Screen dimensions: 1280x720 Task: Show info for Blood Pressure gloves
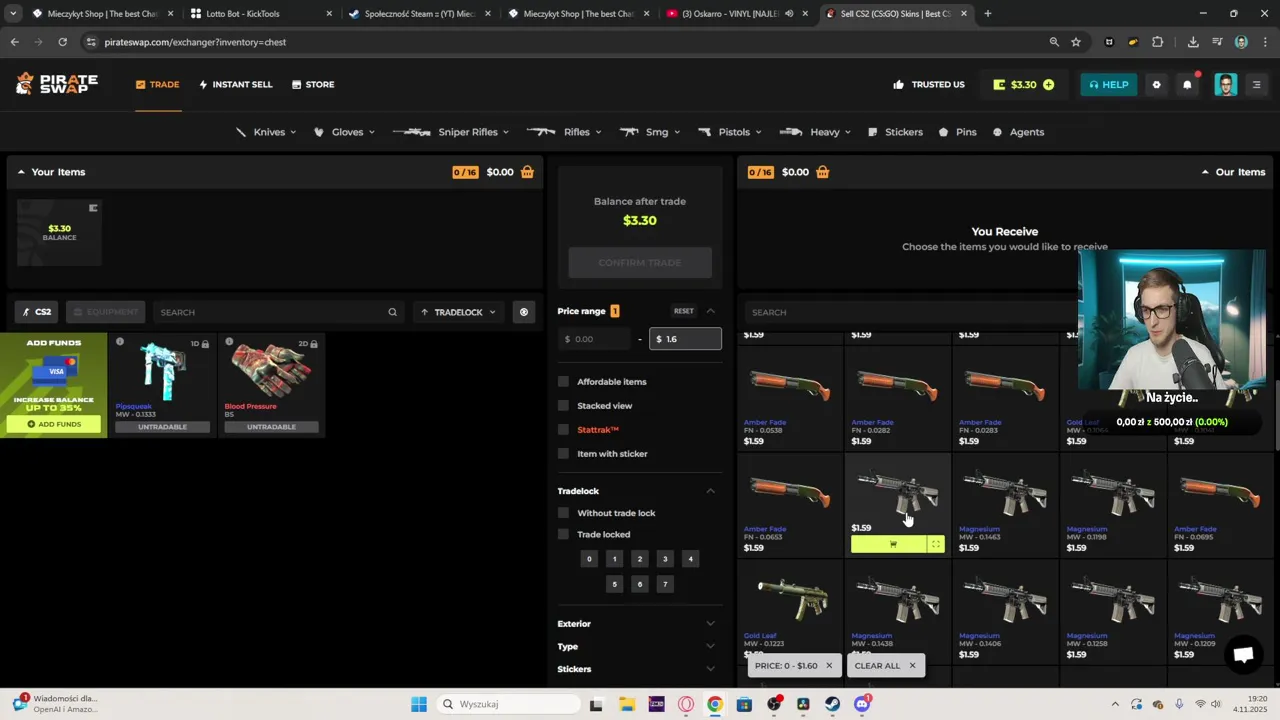[x=229, y=342]
